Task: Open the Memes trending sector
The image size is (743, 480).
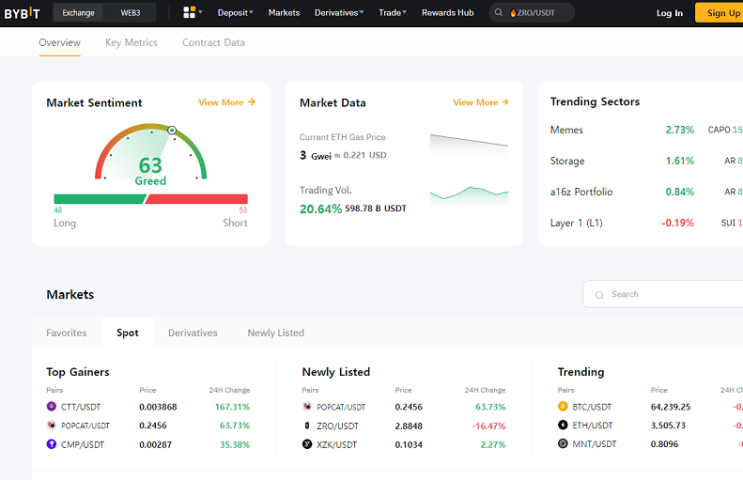Action: click(567, 130)
